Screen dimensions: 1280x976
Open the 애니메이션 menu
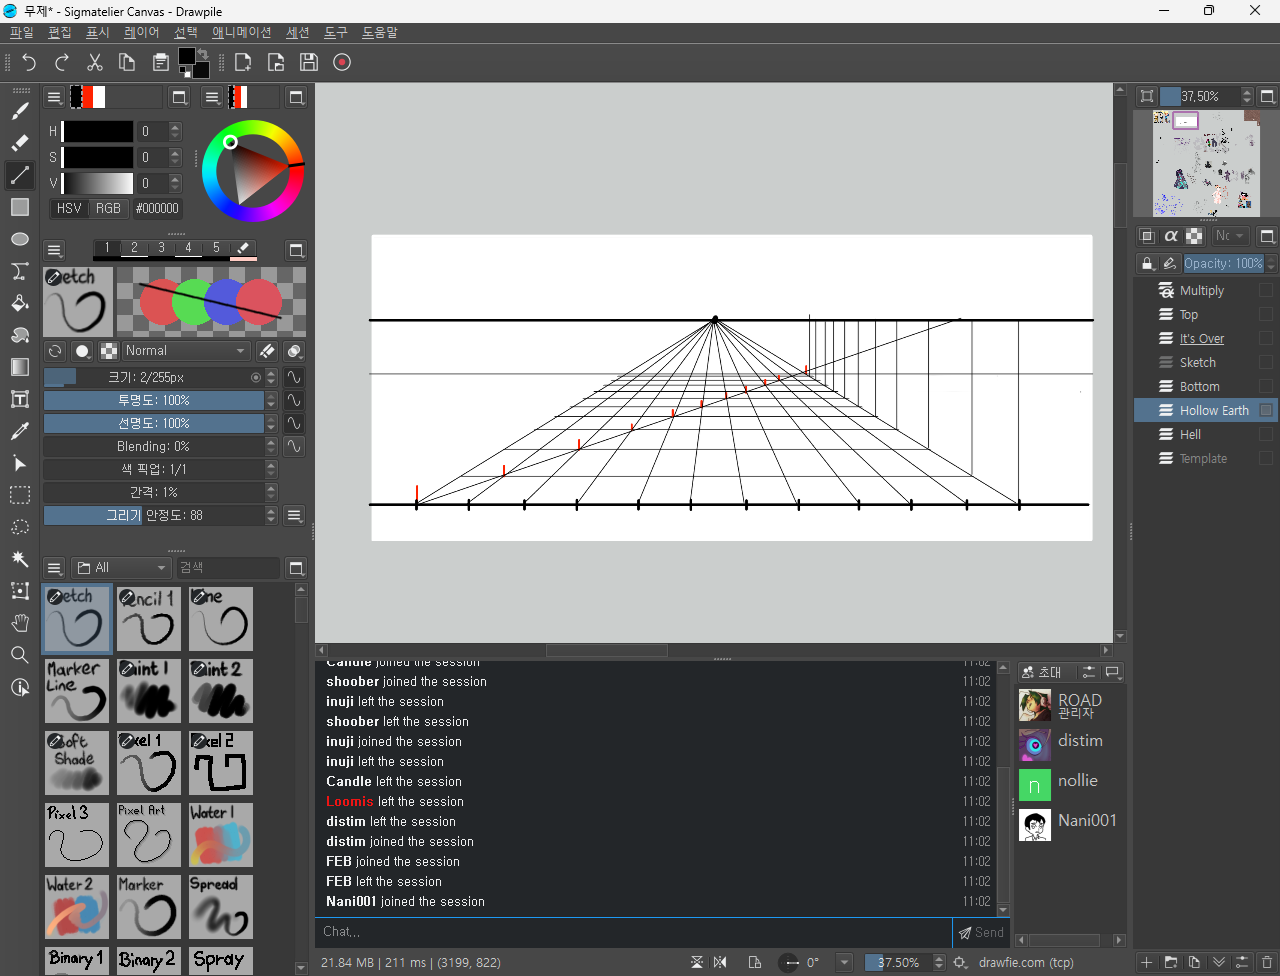tap(241, 33)
